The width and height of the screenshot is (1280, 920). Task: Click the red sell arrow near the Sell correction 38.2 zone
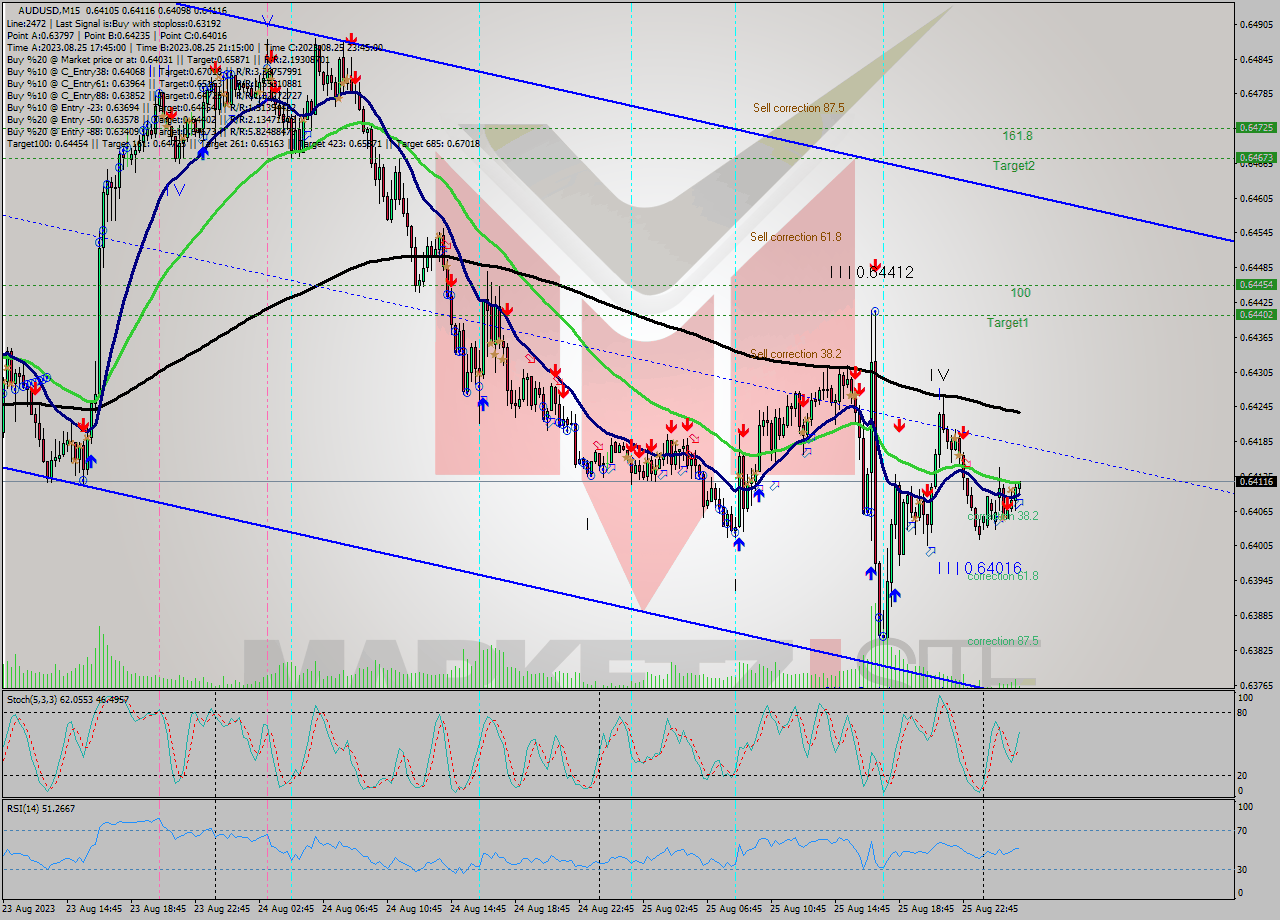click(858, 373)
